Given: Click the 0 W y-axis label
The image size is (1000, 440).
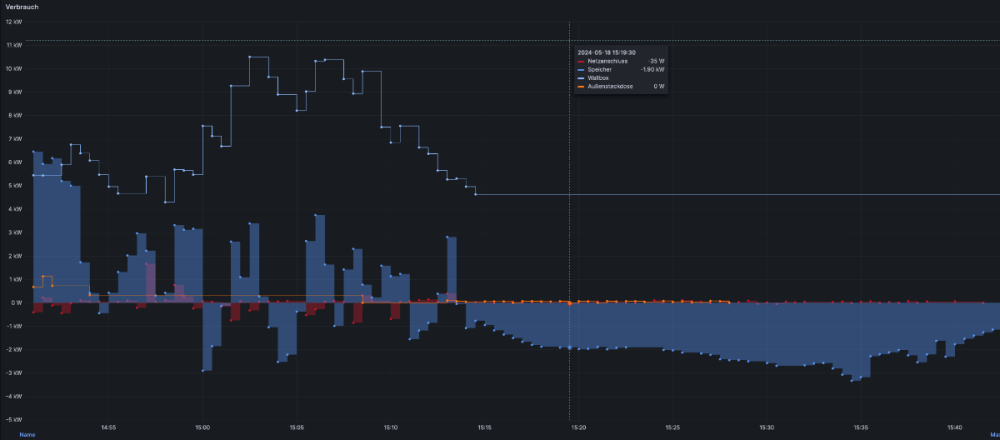Looking at the screenshot, I should click(x=17, y=302).
